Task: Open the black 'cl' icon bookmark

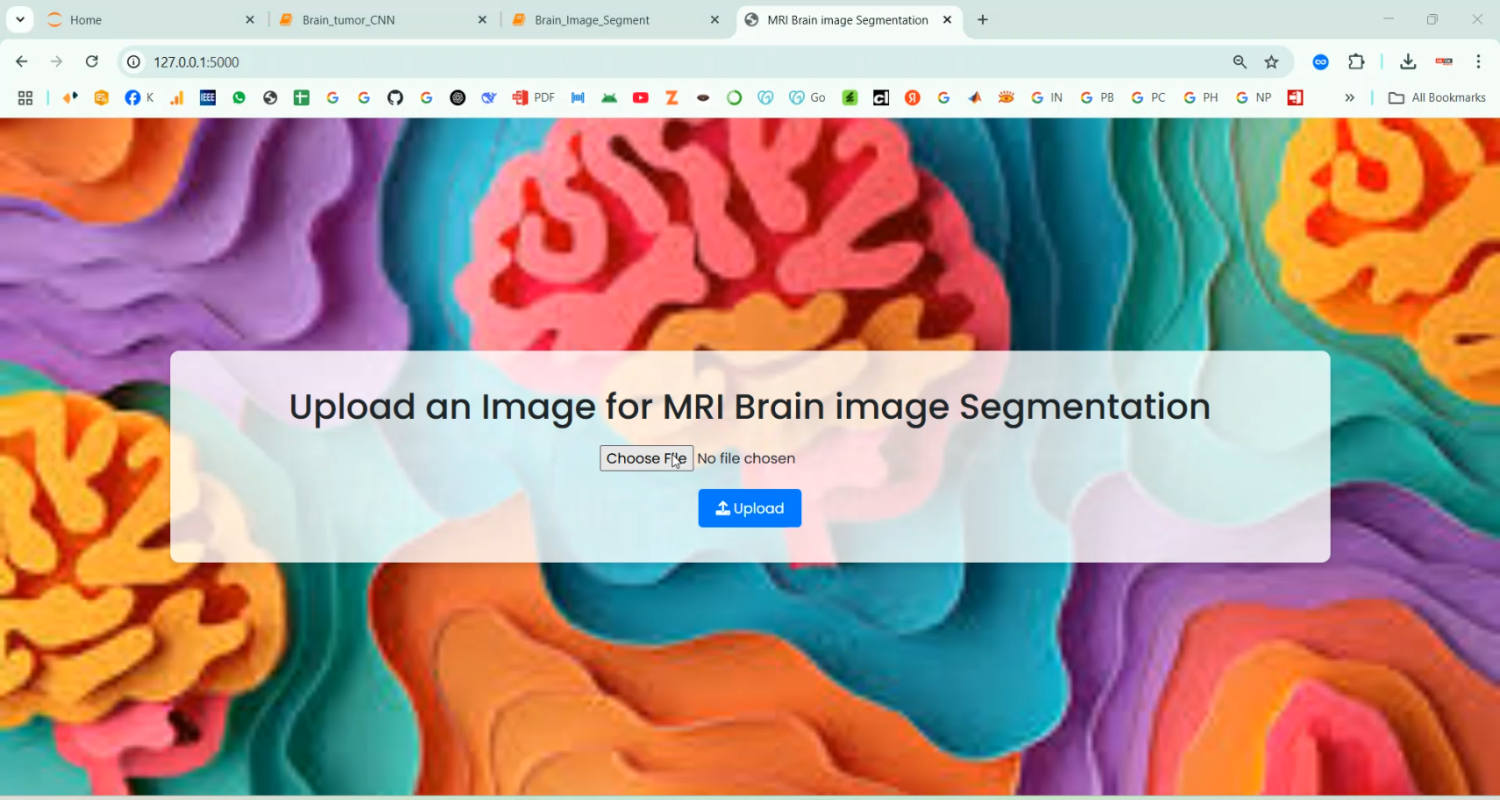Action: (x=881, y=98)
